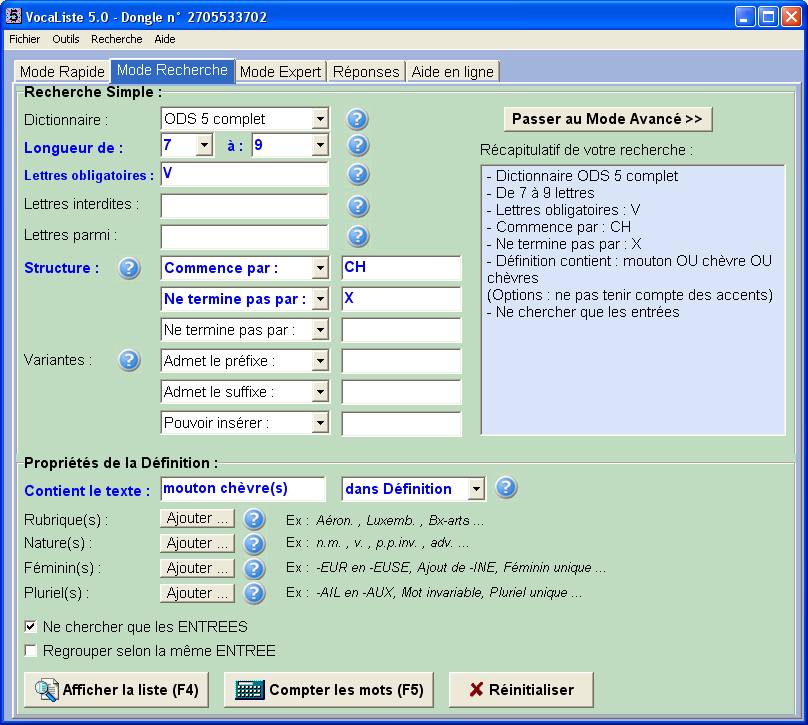Open the Recherche menu
Viewport: 808px width, 725px height.
coord(116,39)
